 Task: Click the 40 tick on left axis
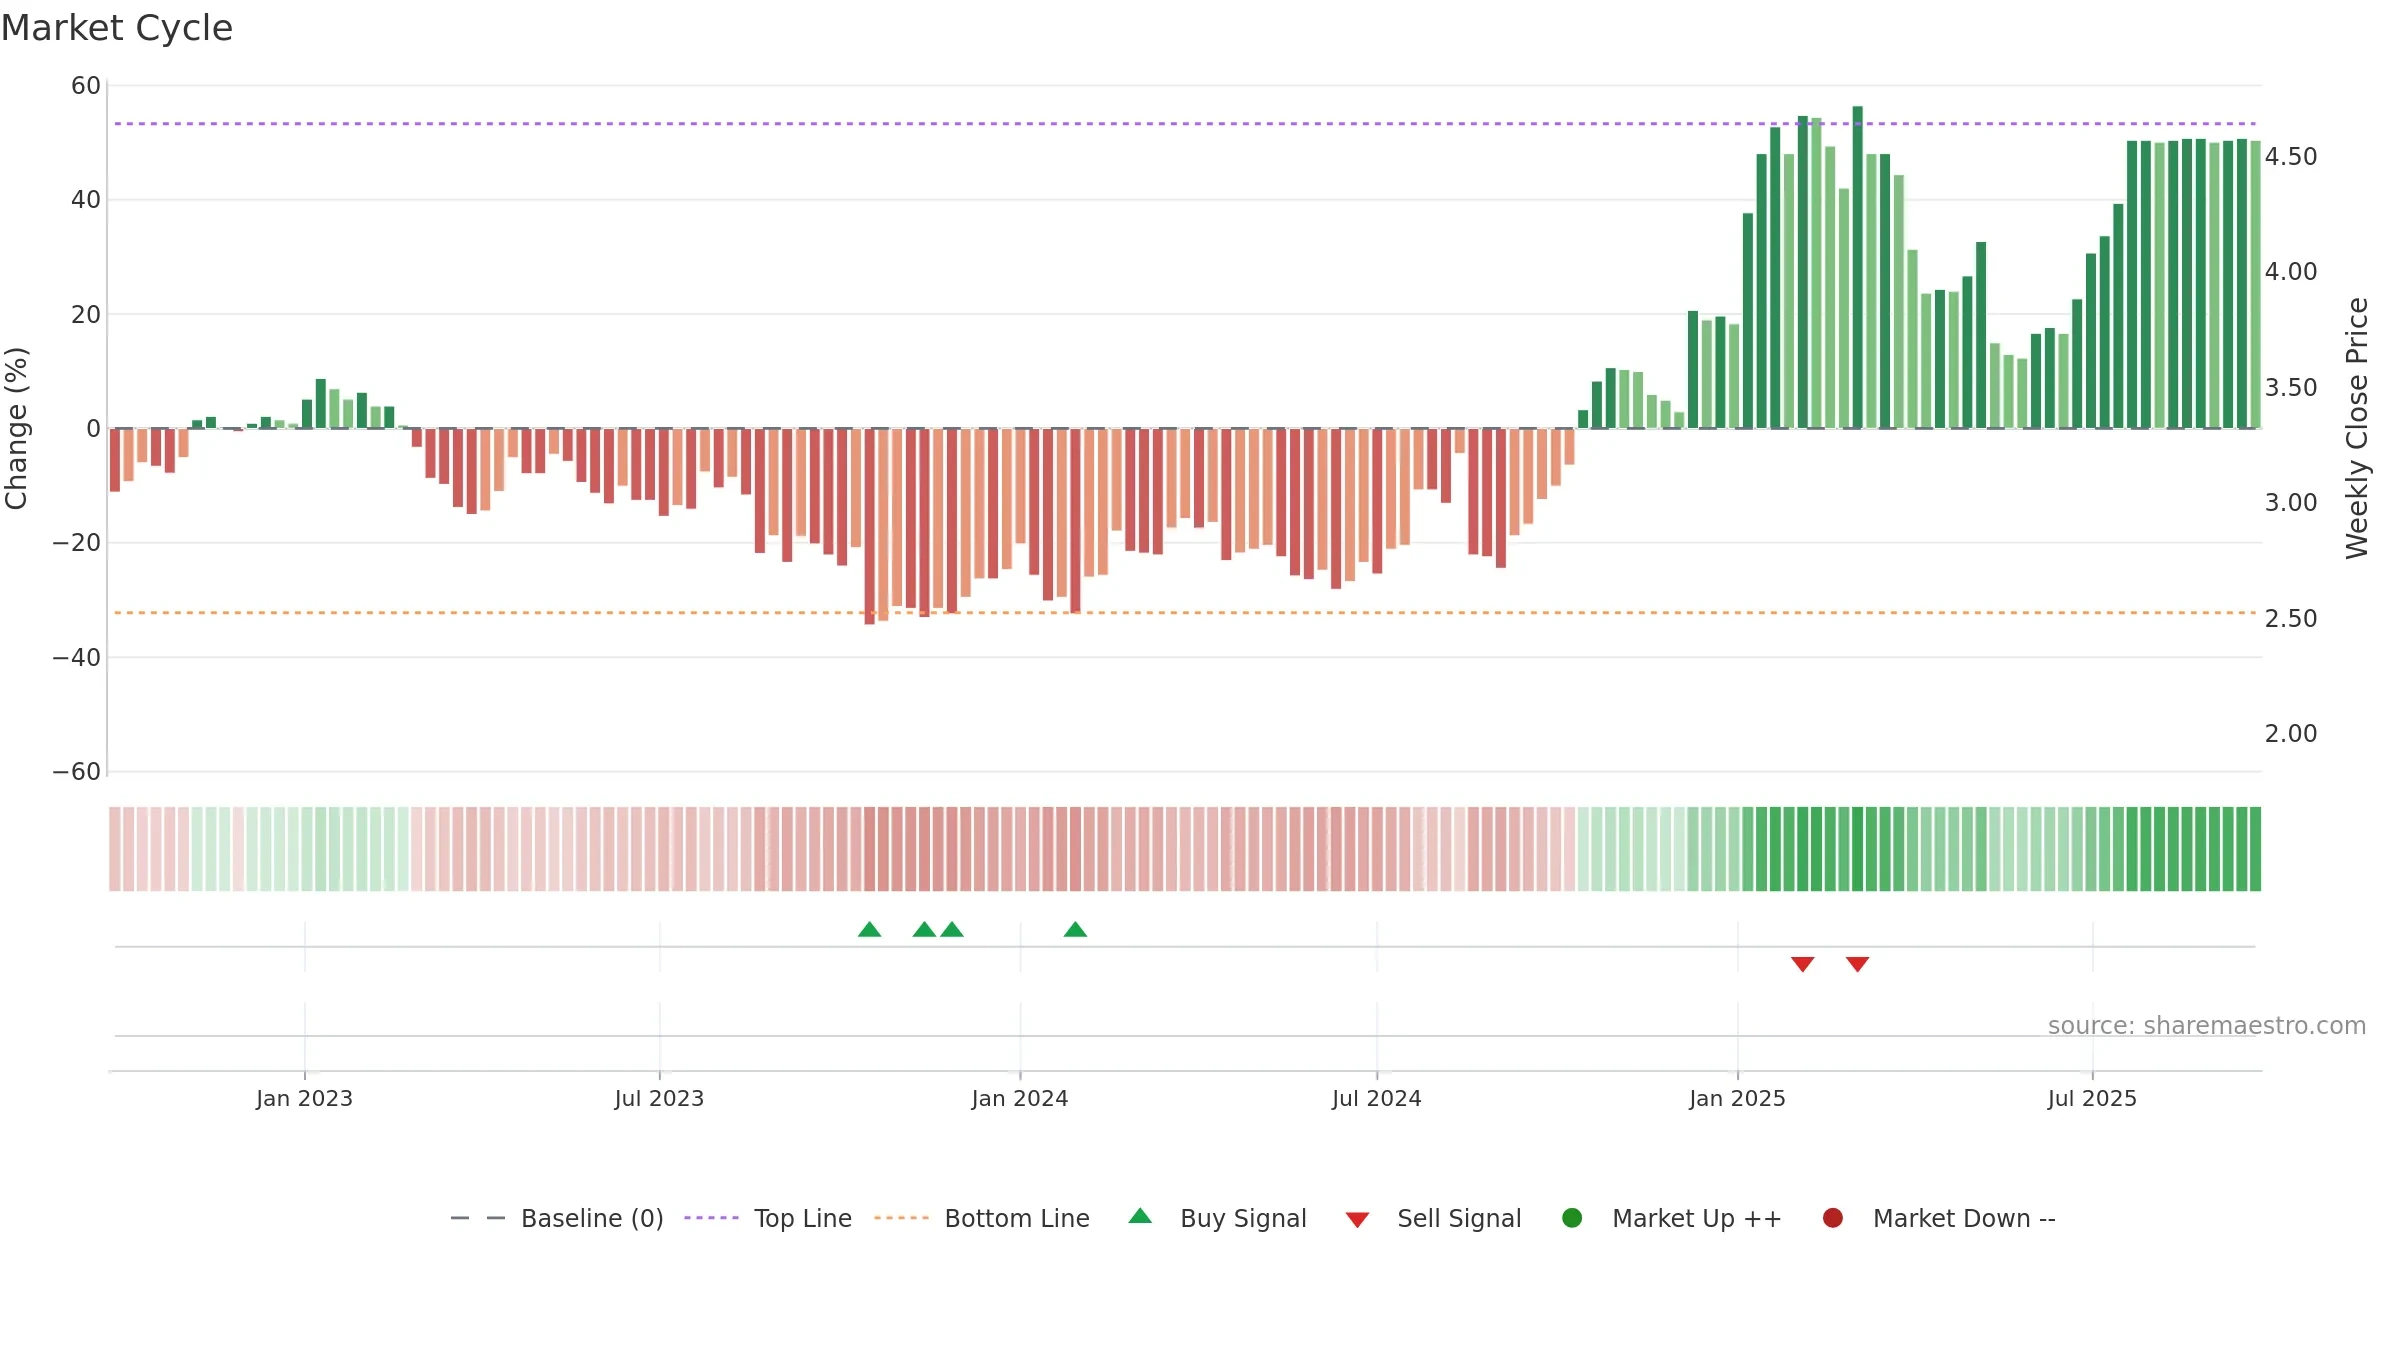pyautogui.click(x=86, y=200)
